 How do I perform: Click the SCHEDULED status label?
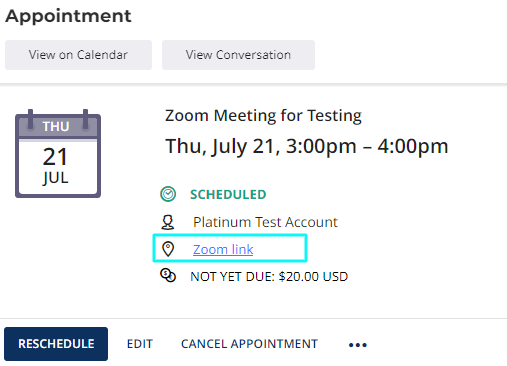tap(228, 194)
